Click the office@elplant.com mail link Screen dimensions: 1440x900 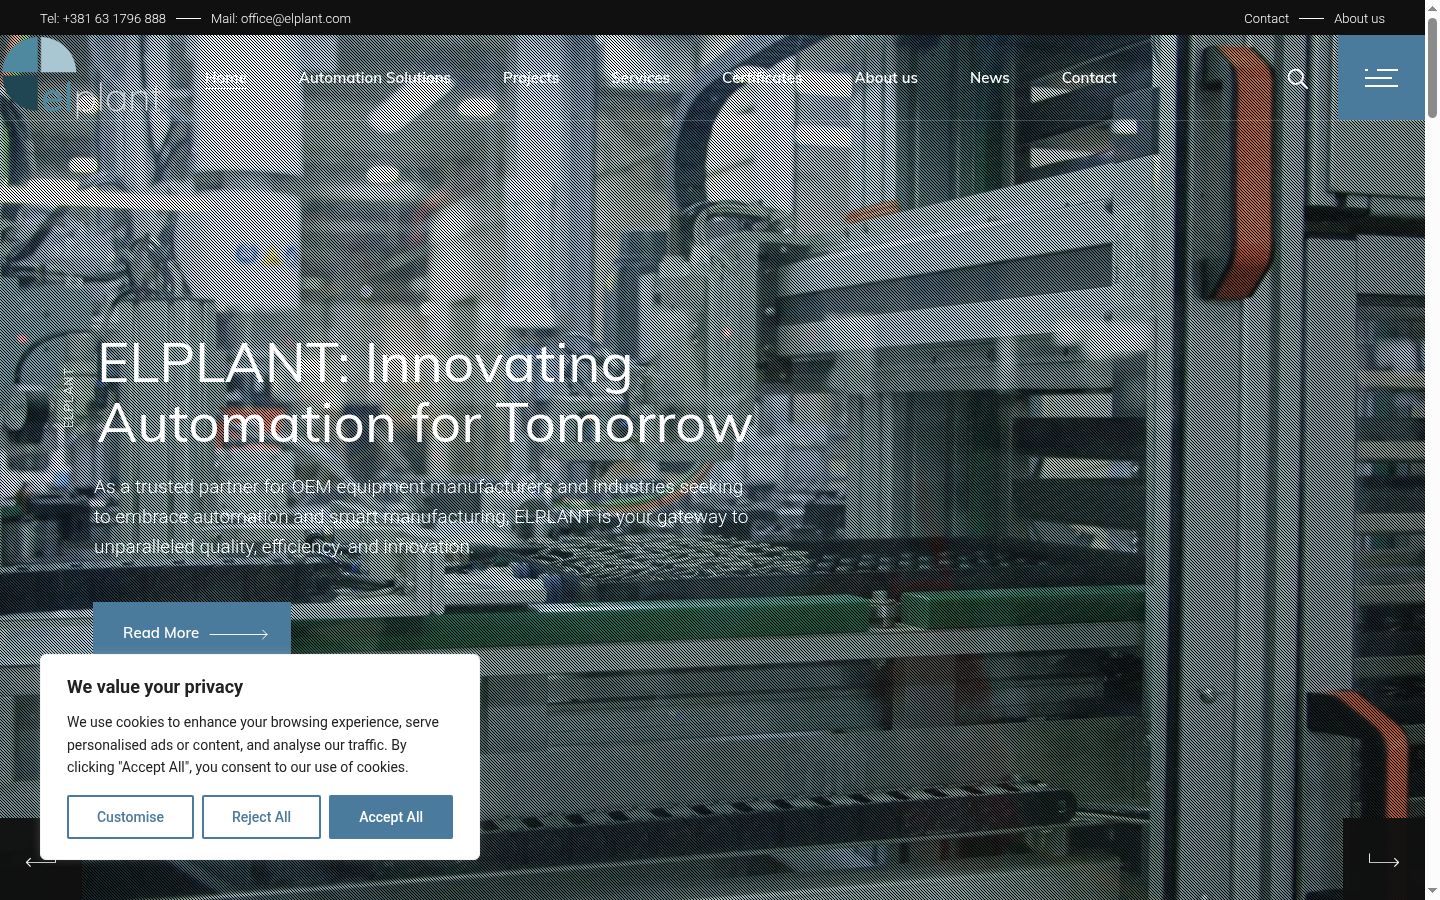[x=281, y=18]
